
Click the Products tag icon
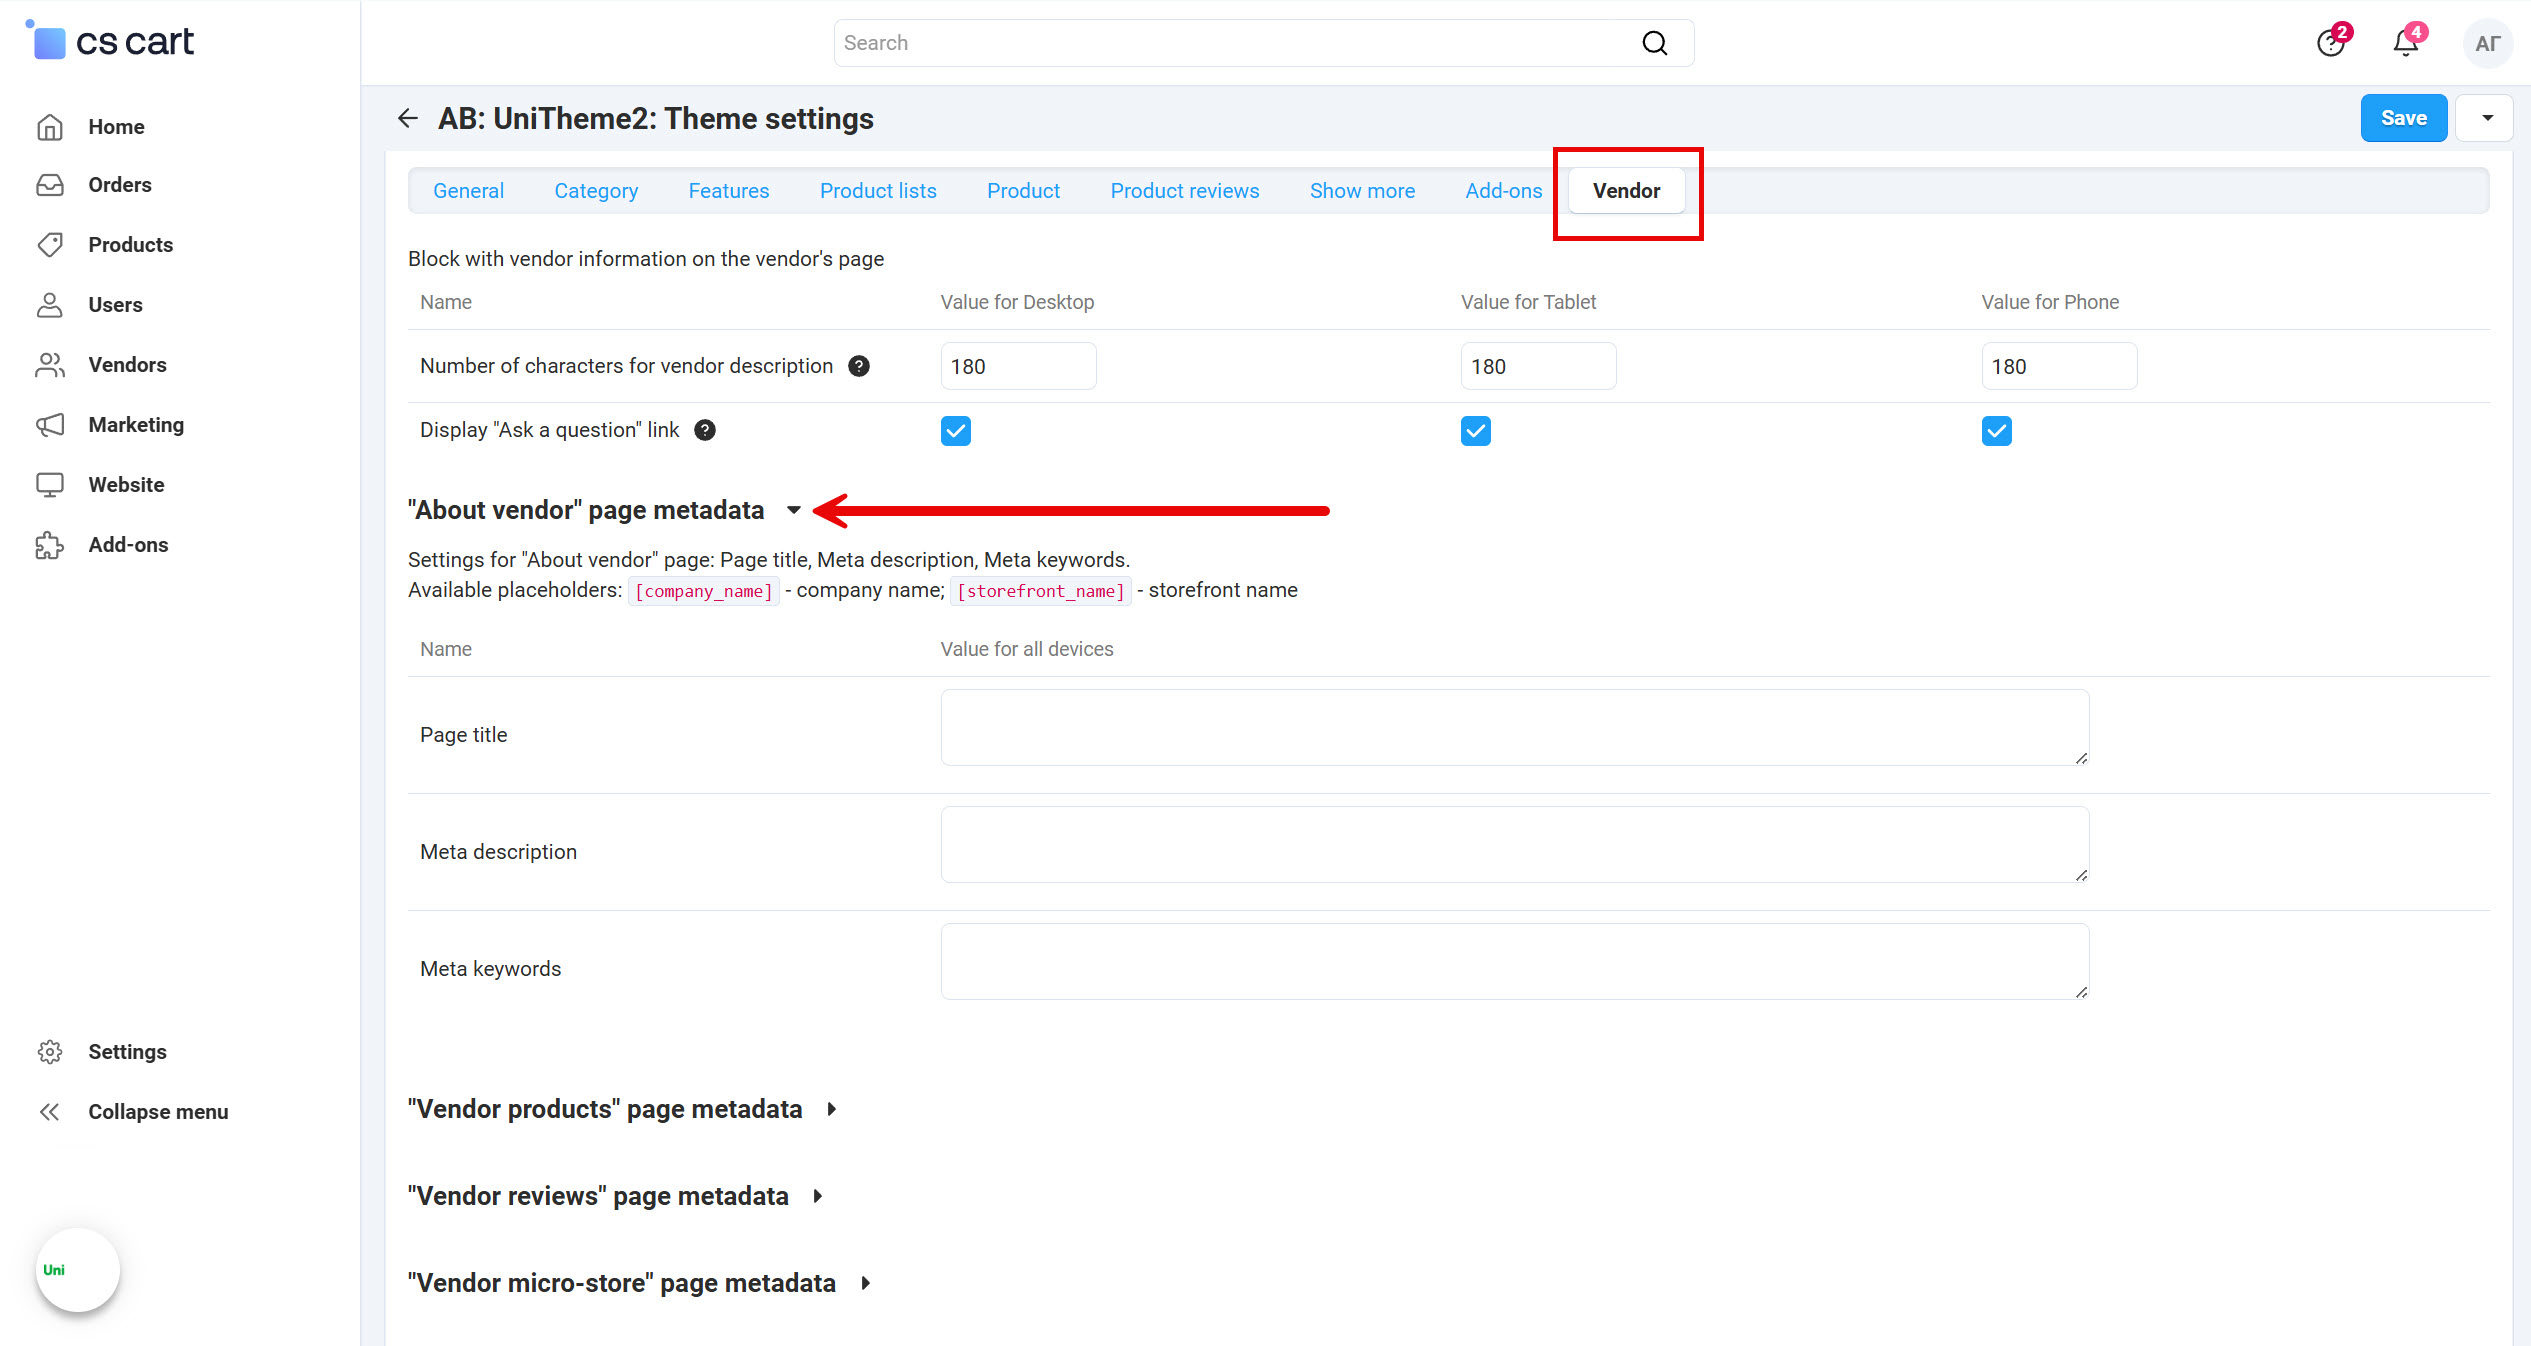(x=50, y=245)
